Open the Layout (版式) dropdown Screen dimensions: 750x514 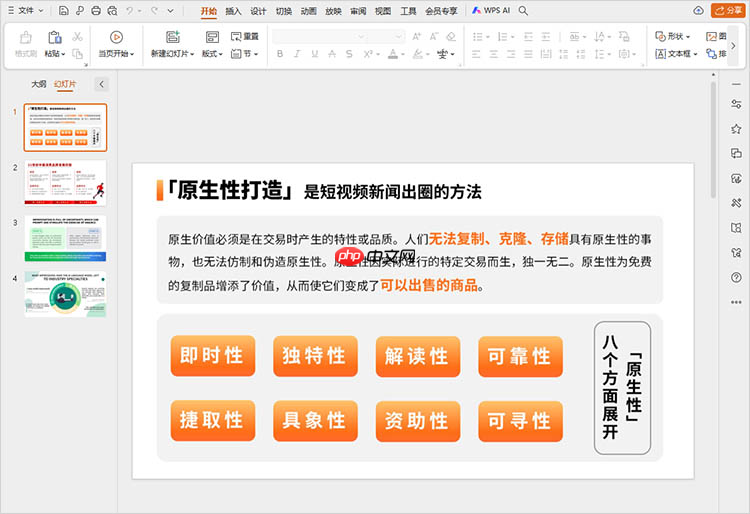tap(212, 54)
